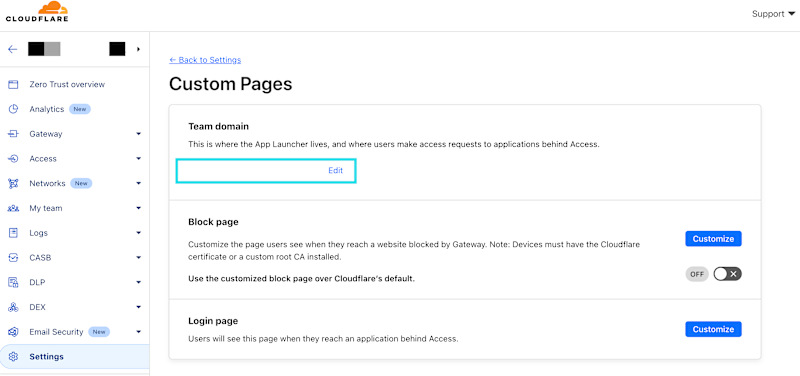Viewport: 800px width, 376px height.
Task: Select Networks in the sidebar
Action: (x=47, y=183)
